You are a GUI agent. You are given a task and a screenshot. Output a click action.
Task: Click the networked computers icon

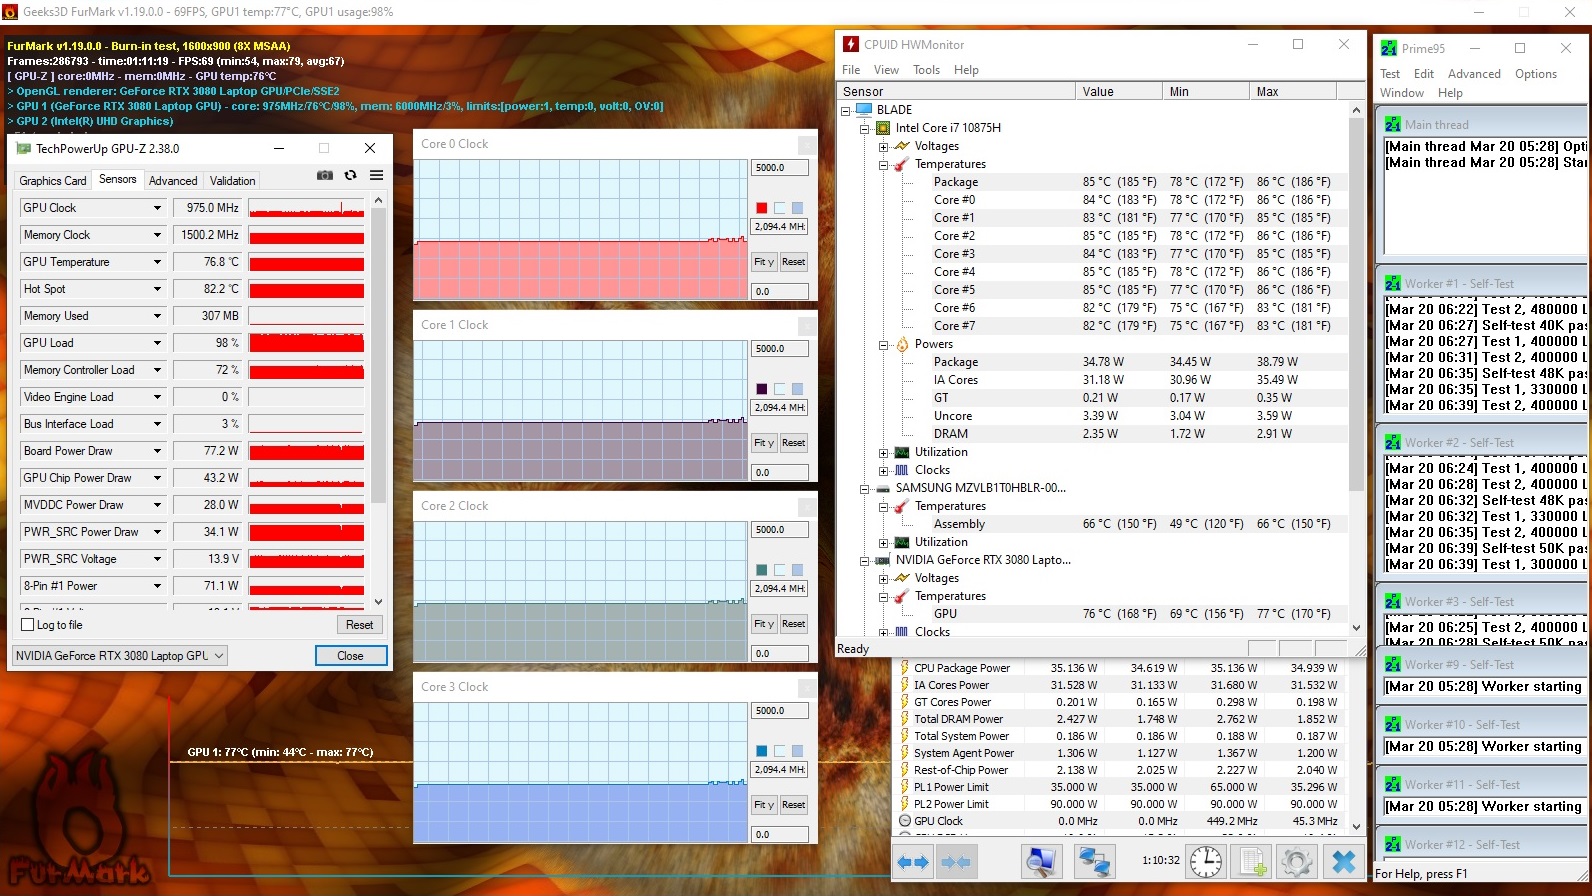[1094, 862]
